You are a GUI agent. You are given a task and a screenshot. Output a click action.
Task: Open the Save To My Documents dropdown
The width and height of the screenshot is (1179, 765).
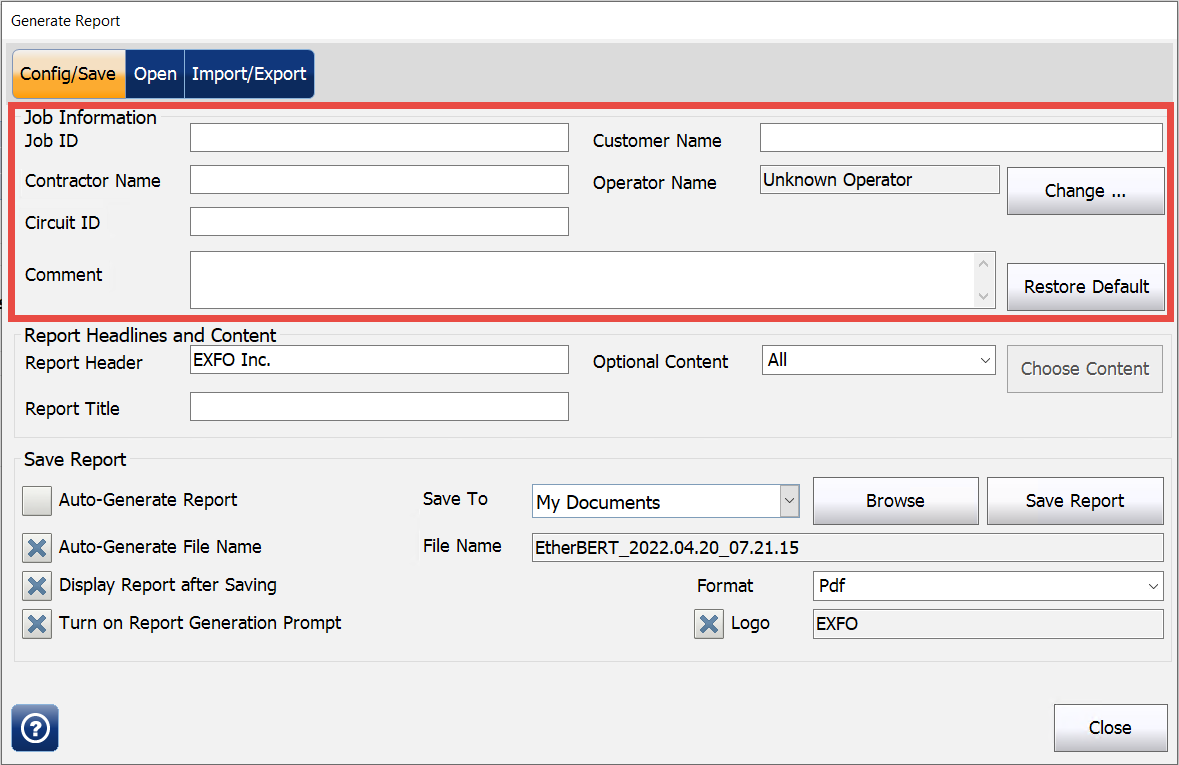coord(665,501)
